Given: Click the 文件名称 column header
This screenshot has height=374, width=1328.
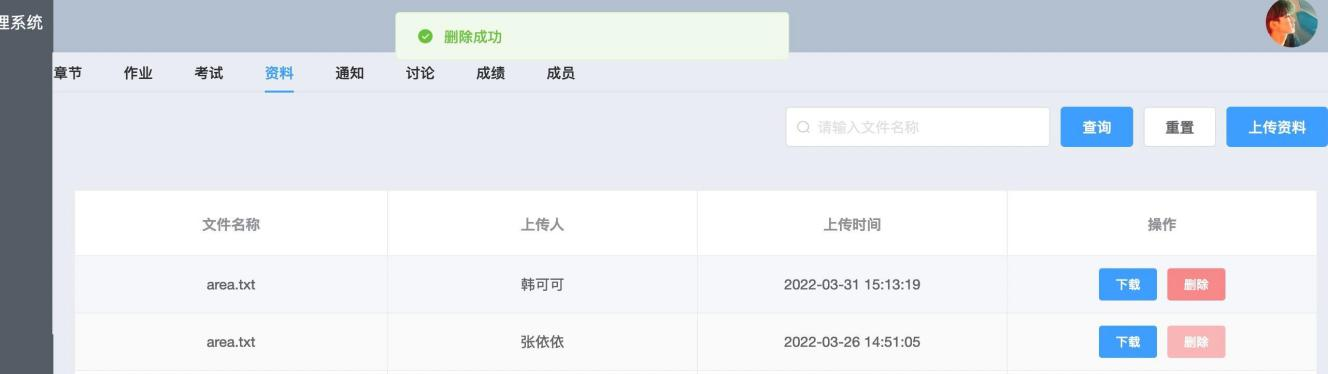Looking at the screenshot, I should pos(231,225).
